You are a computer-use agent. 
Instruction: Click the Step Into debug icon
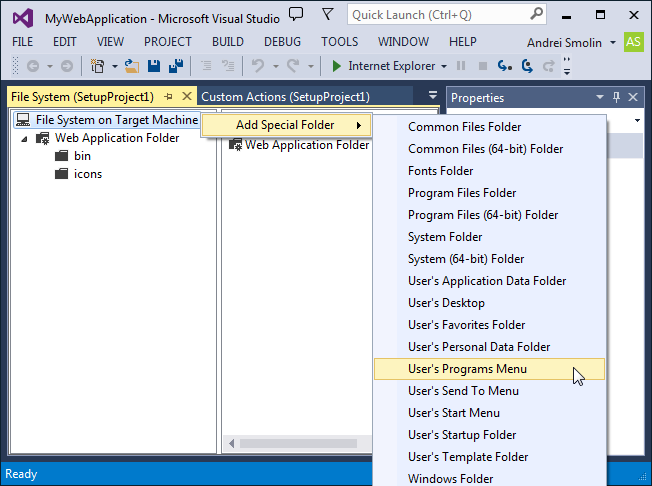pos(504,66)
